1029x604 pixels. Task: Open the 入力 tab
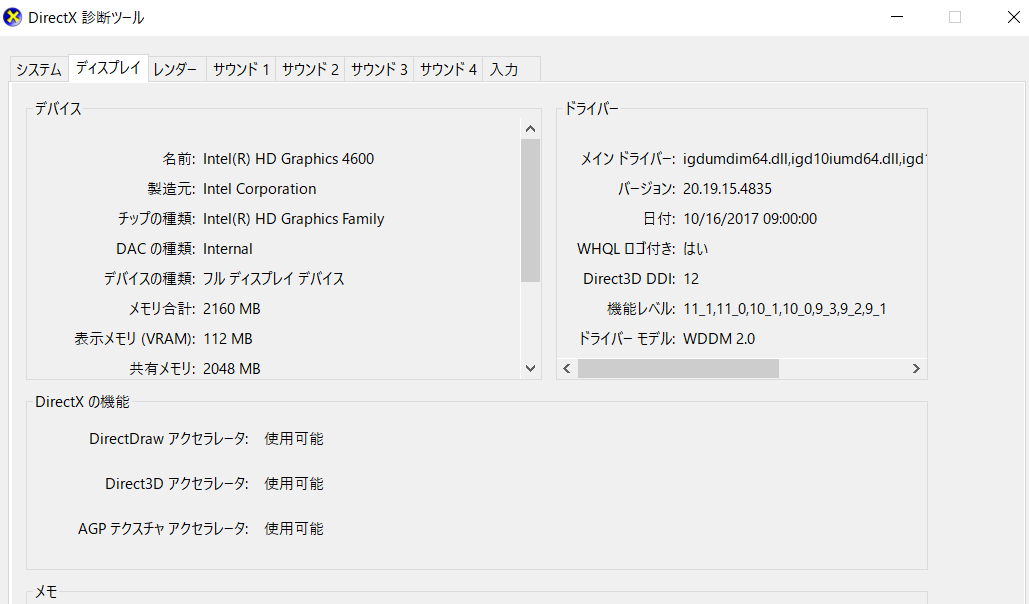pyautogui.click(x=504, y=70)
